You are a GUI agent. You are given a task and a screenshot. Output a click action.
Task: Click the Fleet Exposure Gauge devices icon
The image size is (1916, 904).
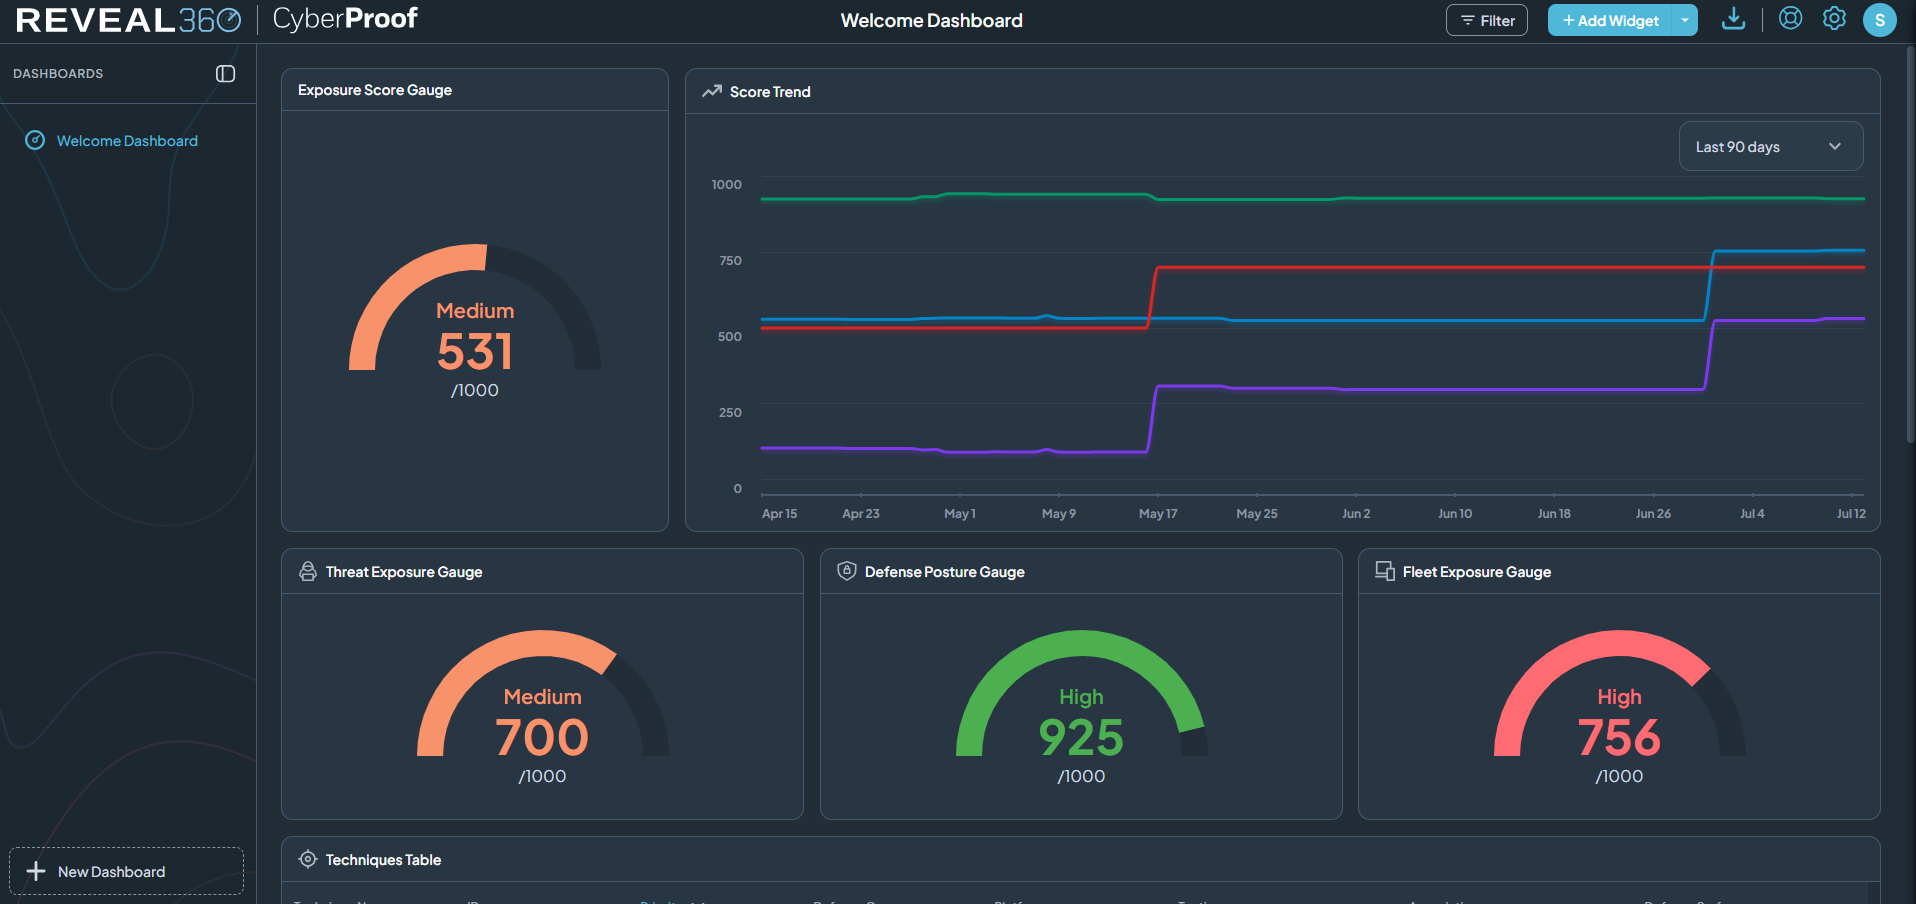pyautogui.click(x=1385, y=571)
